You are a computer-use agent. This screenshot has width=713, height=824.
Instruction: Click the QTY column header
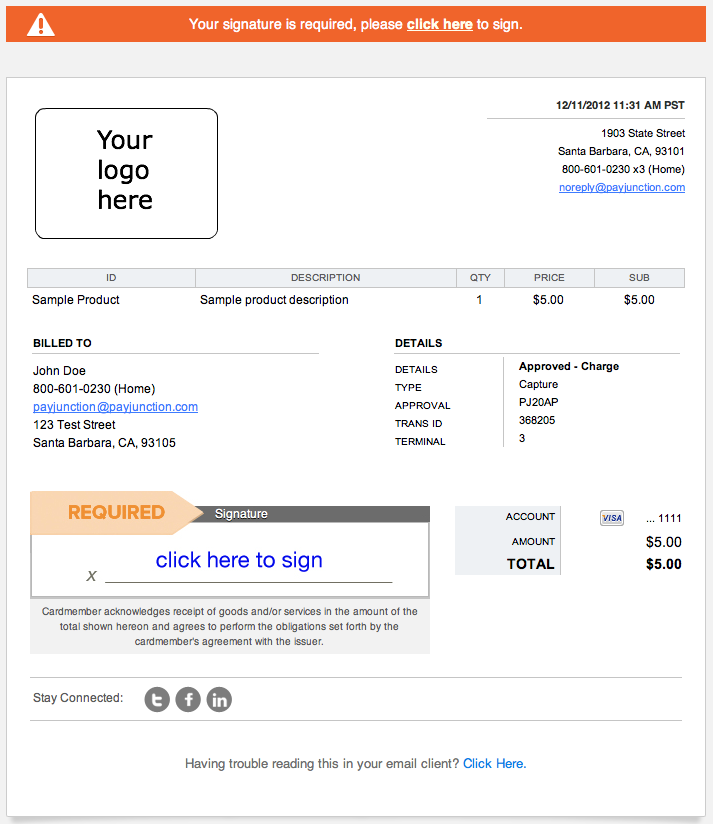[480, 278]
